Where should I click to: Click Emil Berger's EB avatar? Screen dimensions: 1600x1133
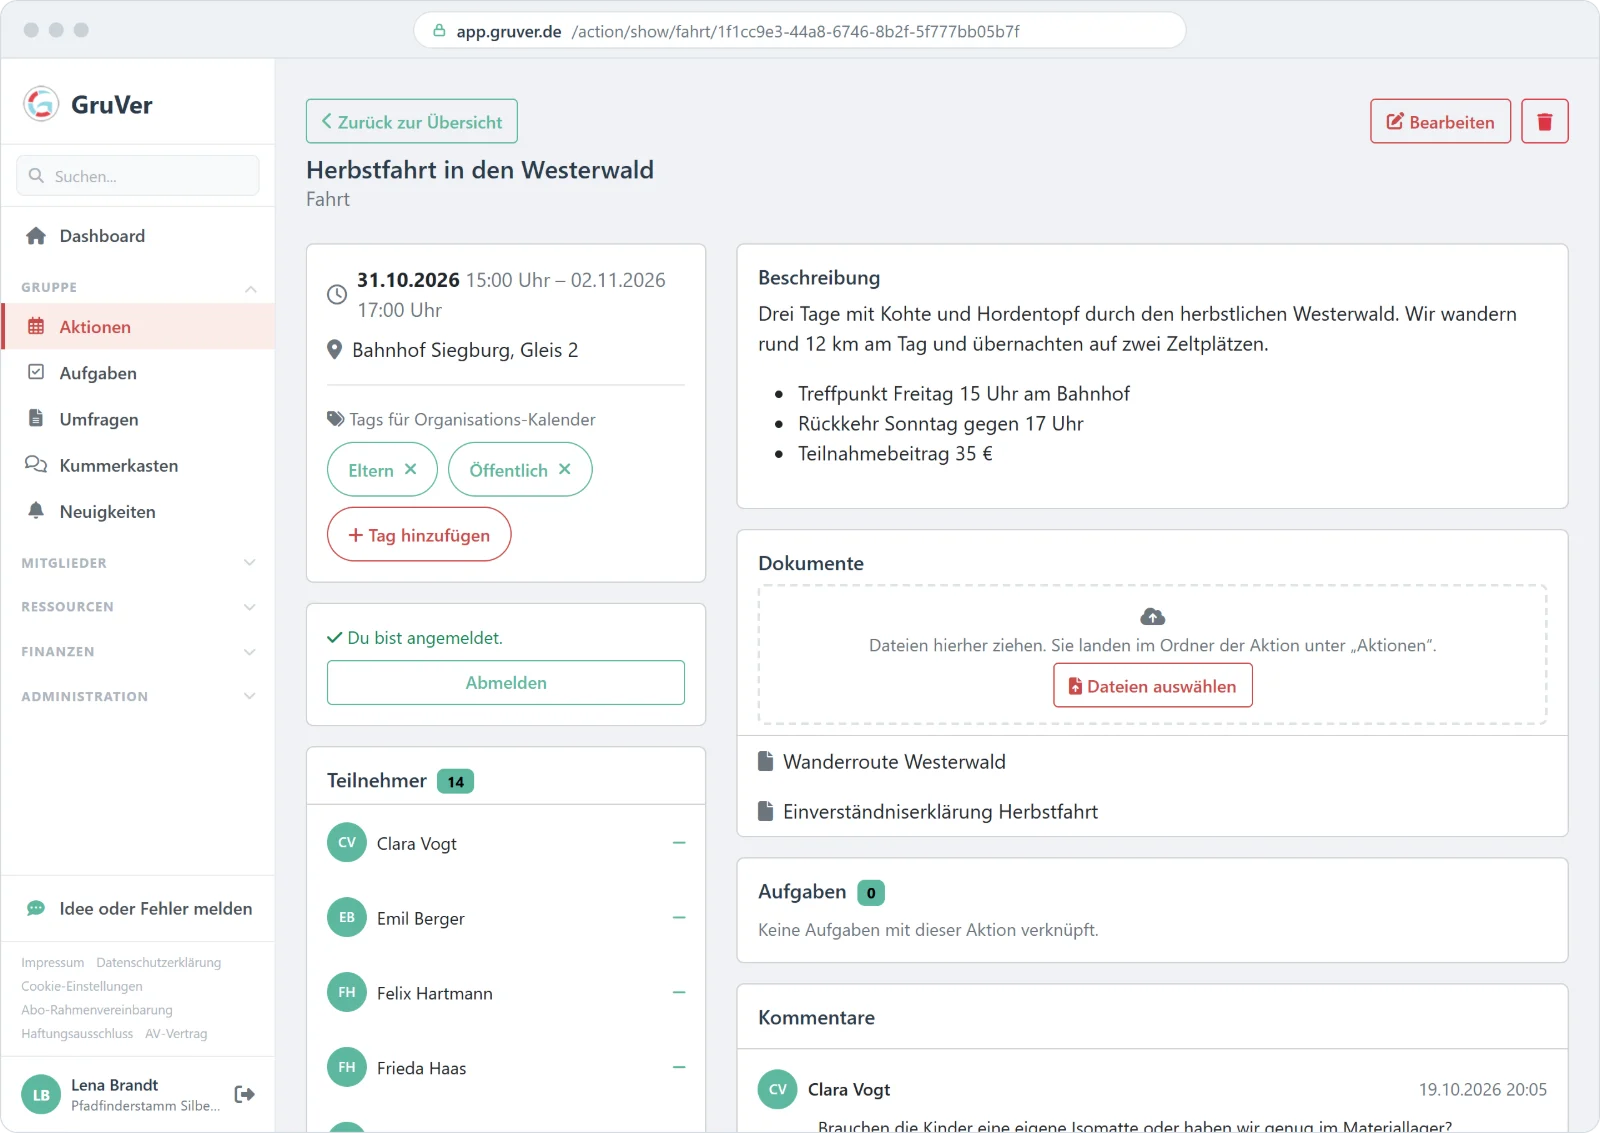pos(347,917)
